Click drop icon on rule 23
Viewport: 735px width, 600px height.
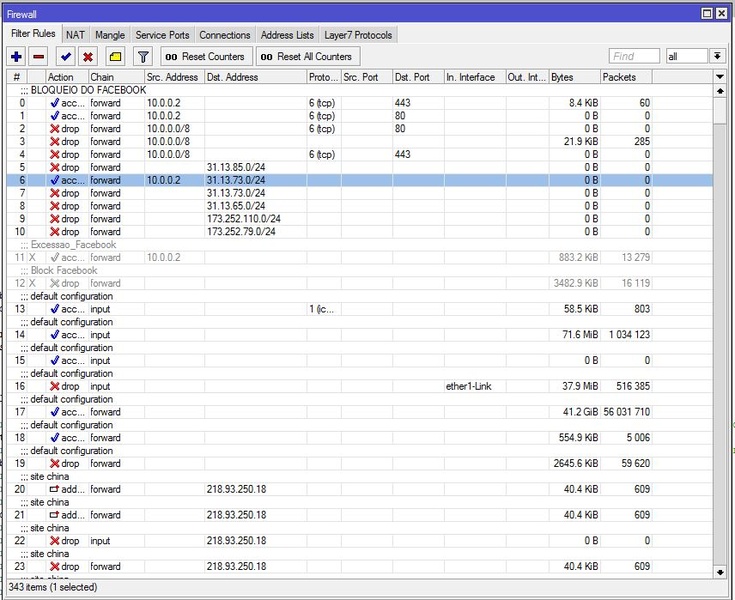click(x=55, y=566)
